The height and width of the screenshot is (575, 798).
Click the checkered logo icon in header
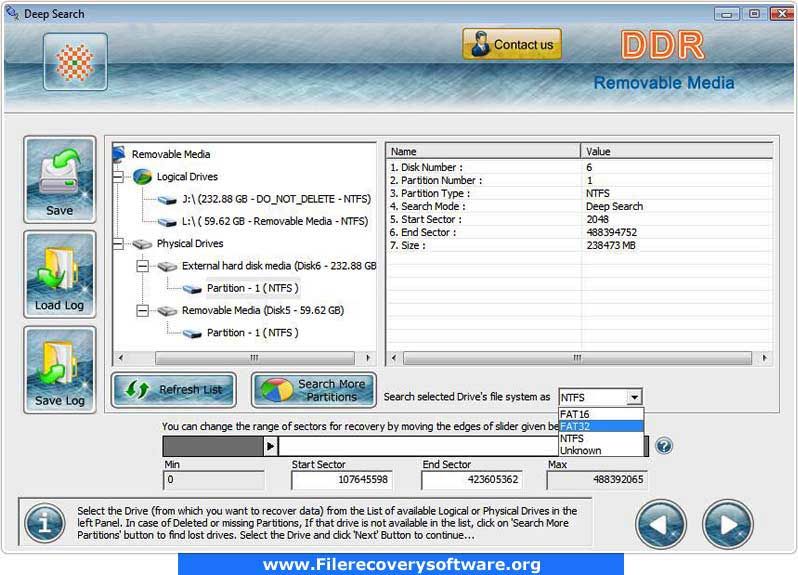coord(75,62)
